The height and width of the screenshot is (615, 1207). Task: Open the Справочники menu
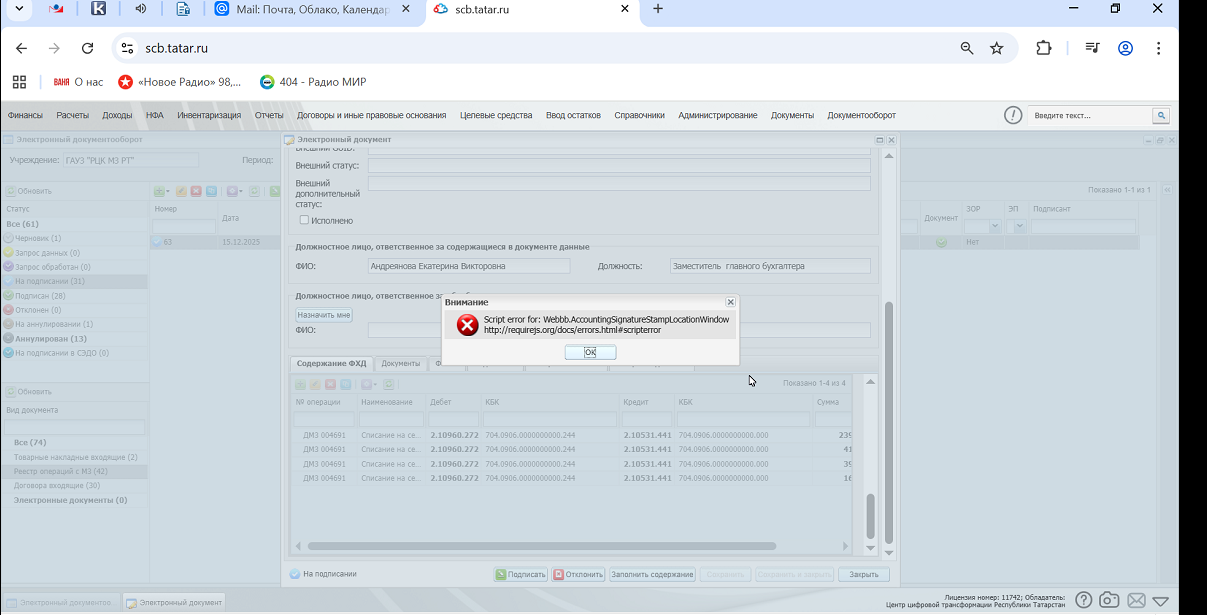[x=639, y=115]
